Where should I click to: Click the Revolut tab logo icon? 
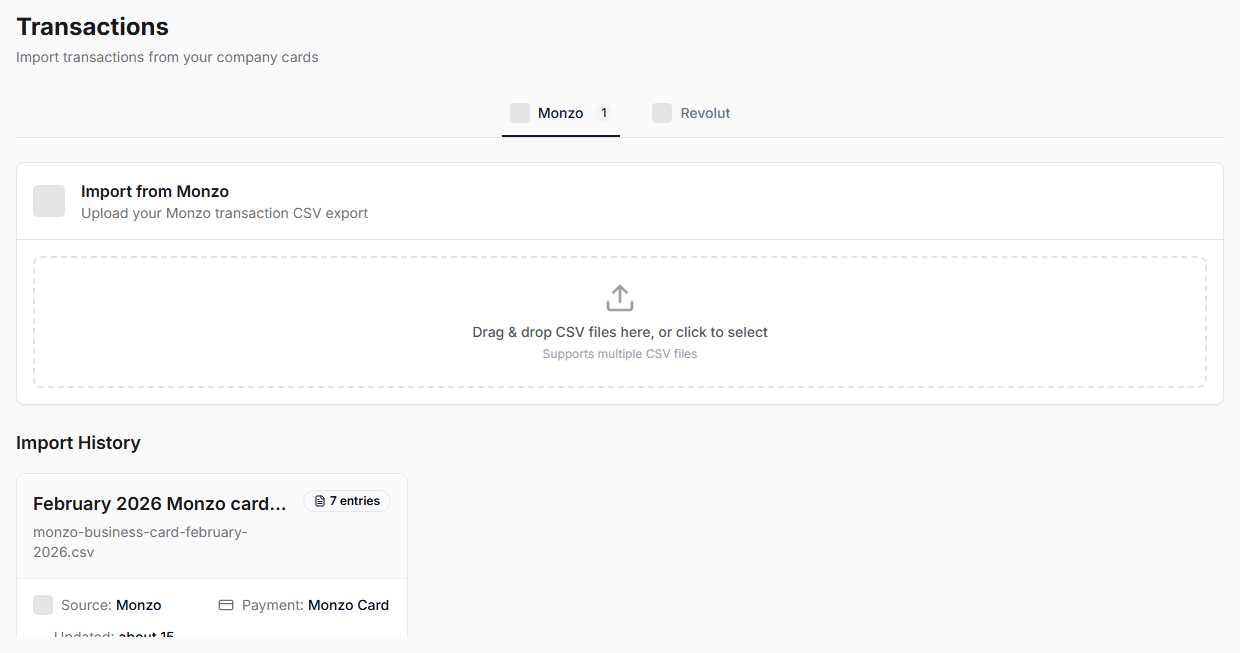pos(662,113)
